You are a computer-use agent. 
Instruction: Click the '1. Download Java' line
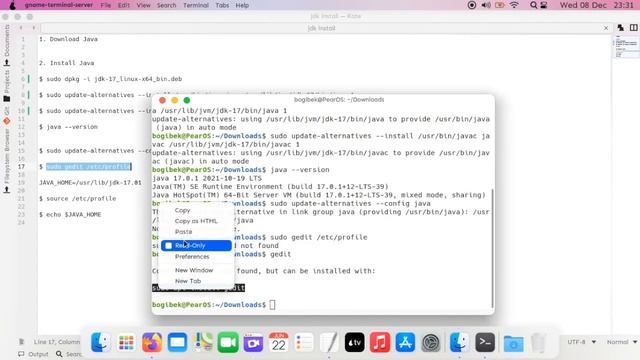coord(69,39)
